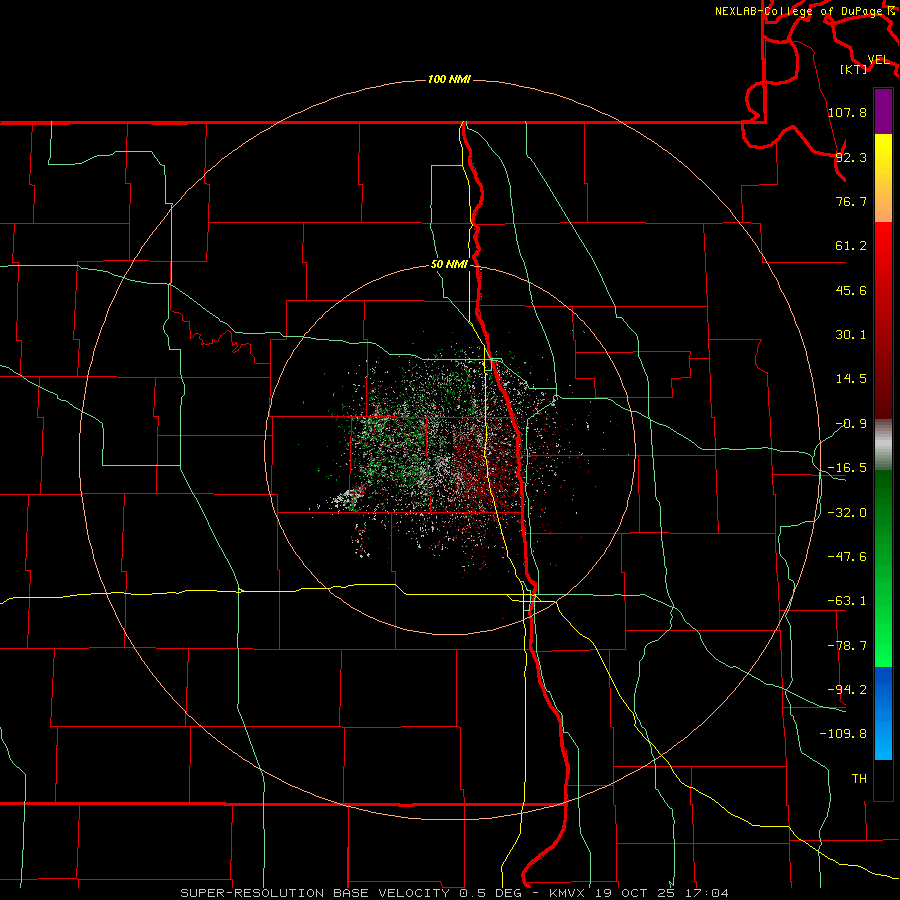This screenshot has width=900, height=900.
Task: Click the KMVX station ID in caption
Action: point(568,893)
